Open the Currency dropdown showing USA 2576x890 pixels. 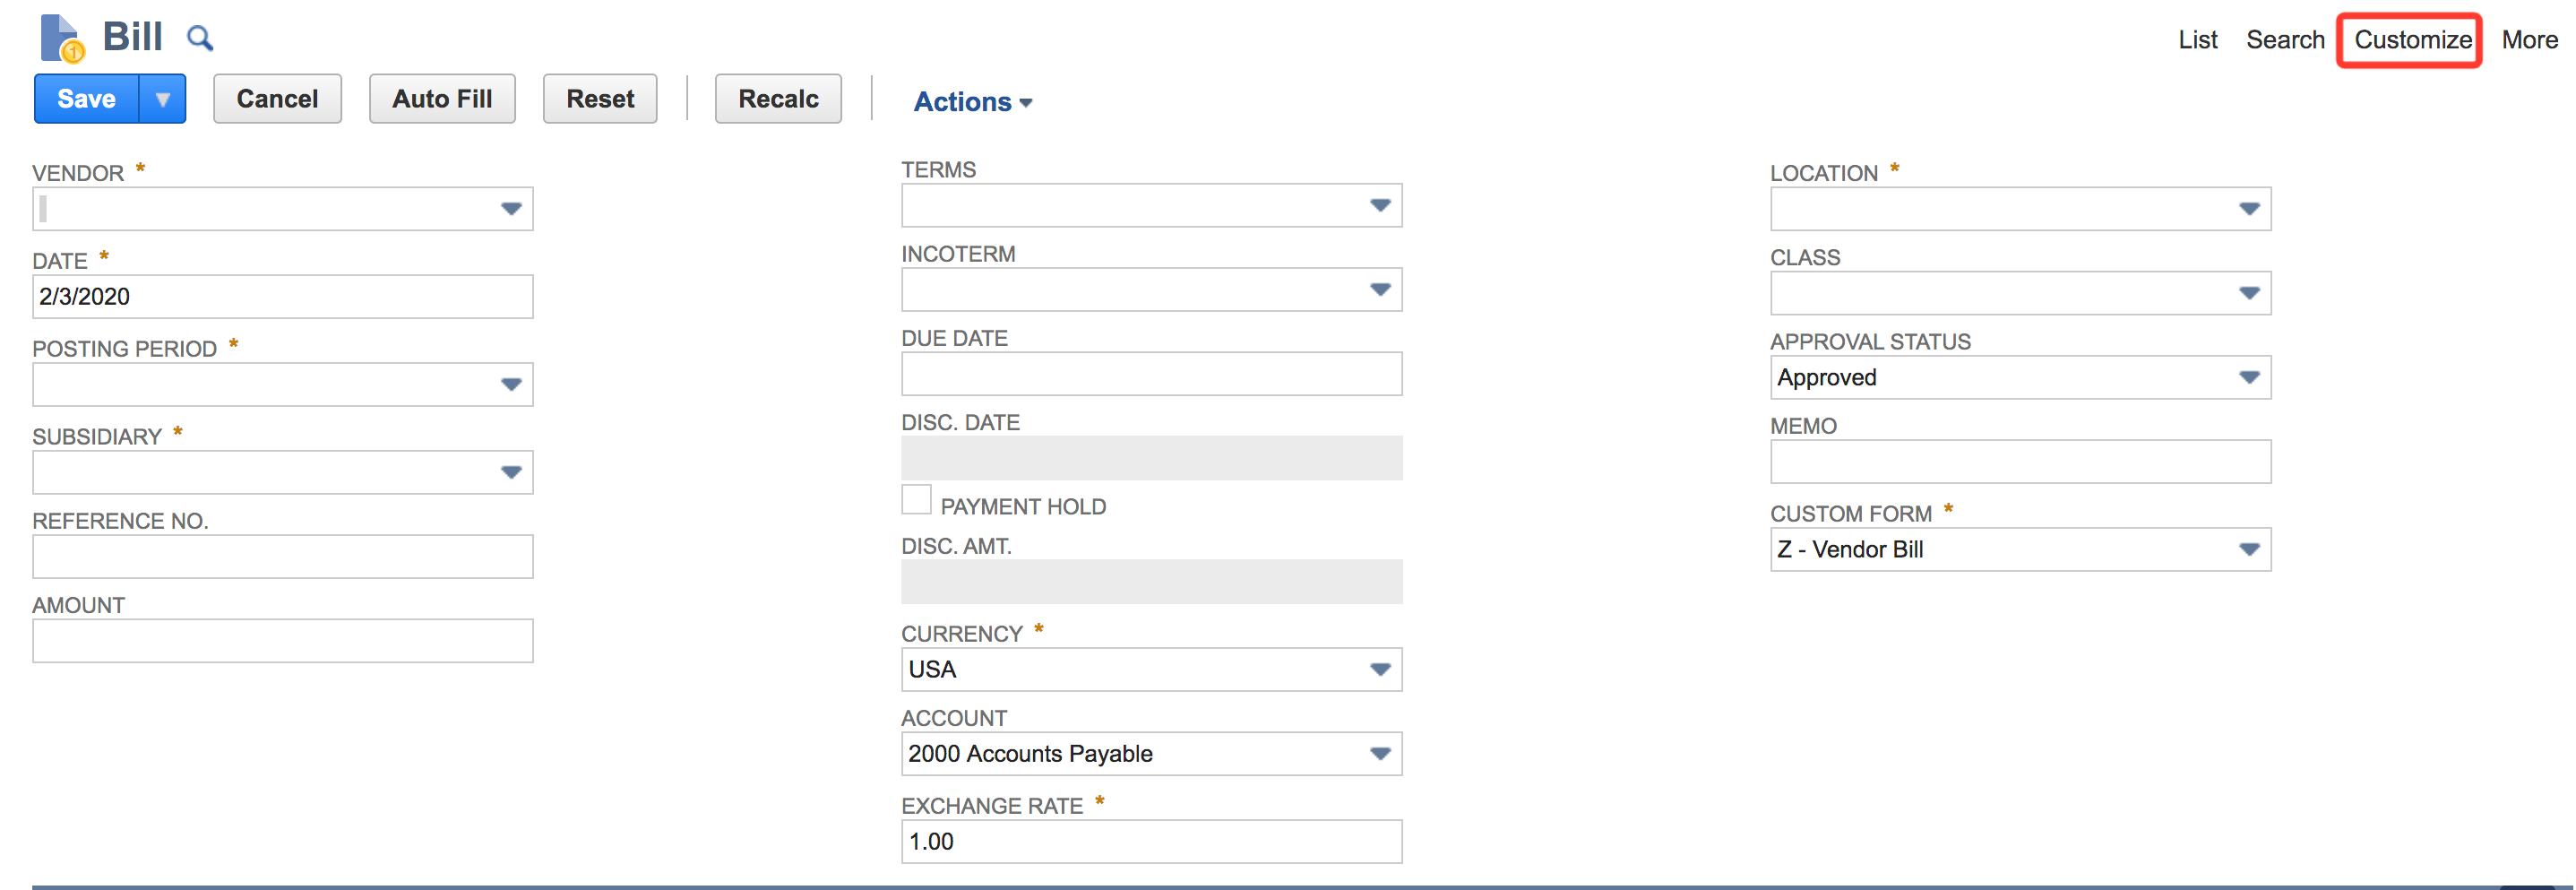[x=1380, y=670]
